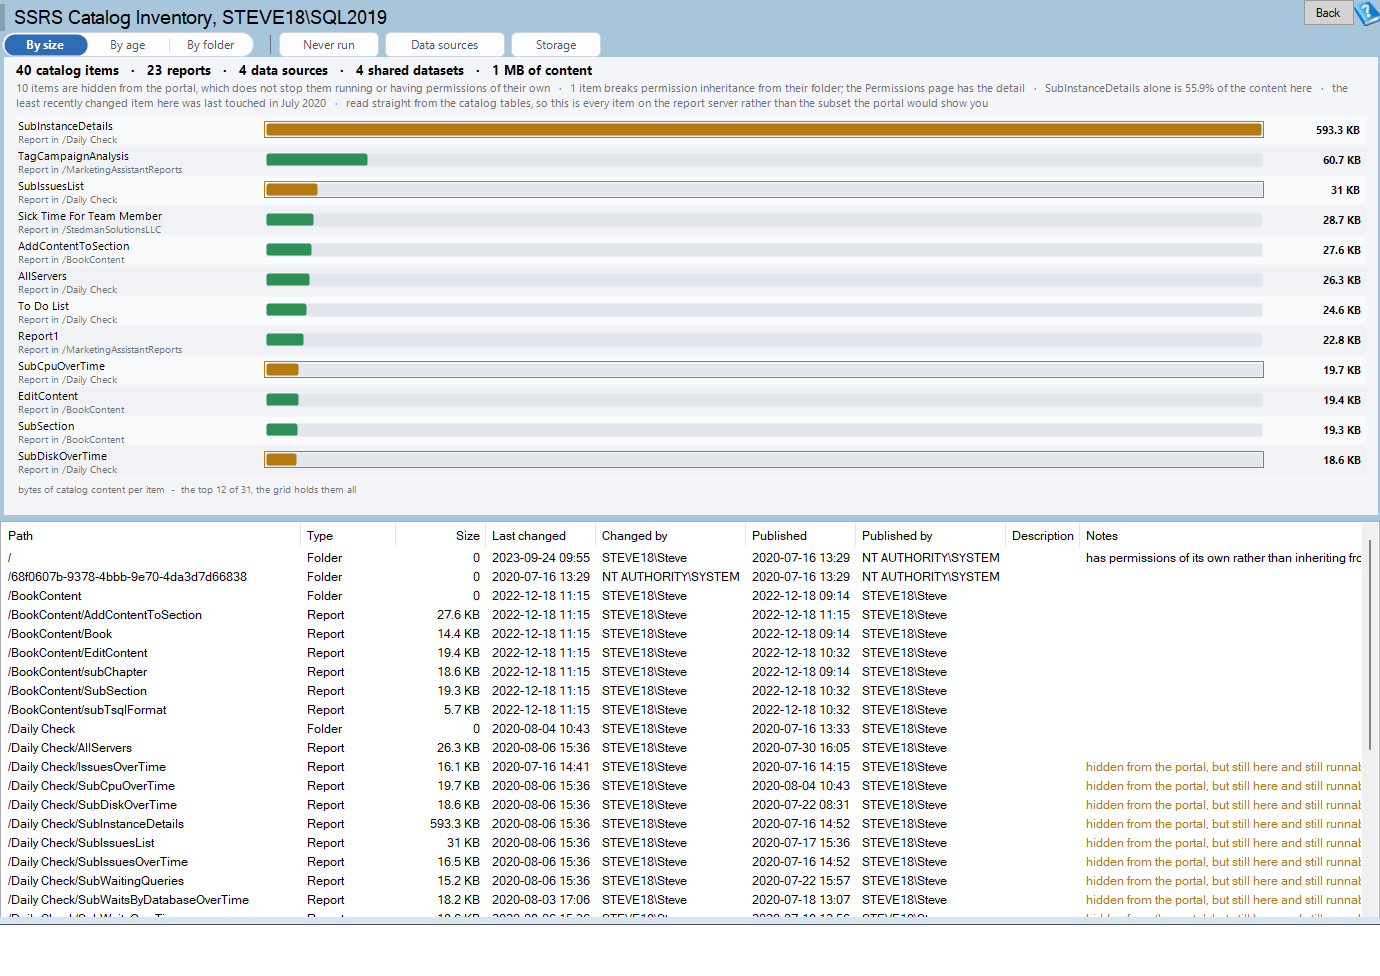The image size is (1380, 976).
Task: Select the Sick Time For Team Member item
Action: 690,222
